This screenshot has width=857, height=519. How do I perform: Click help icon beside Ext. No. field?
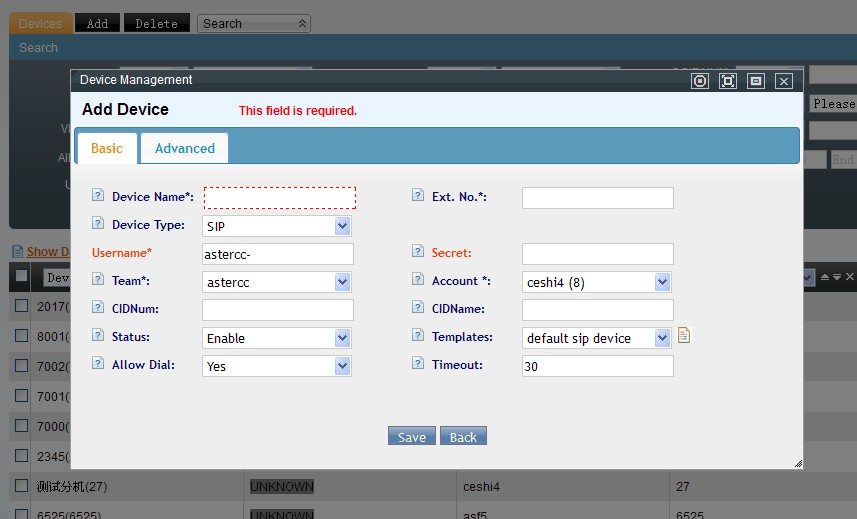point(418,196)
